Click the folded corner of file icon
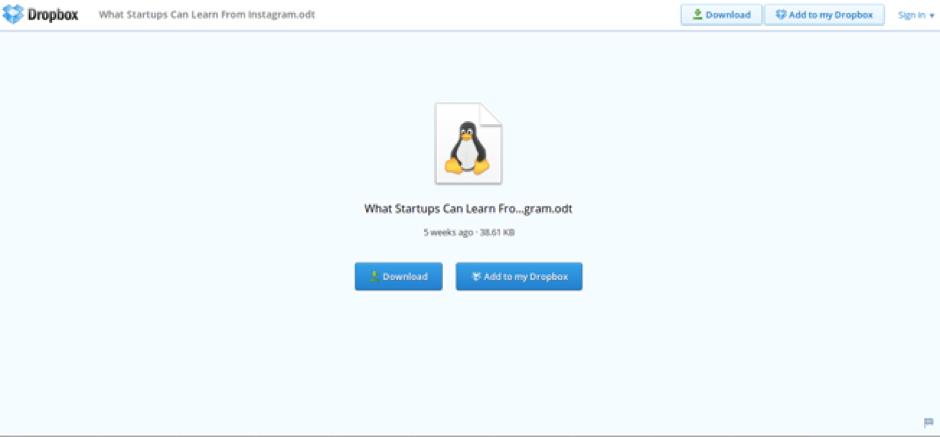 tap(491, 114)
